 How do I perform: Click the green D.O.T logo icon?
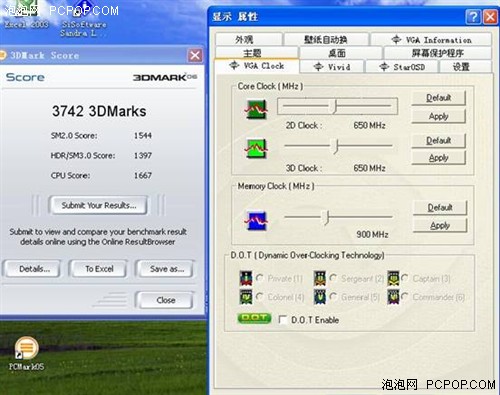(254, 318)
